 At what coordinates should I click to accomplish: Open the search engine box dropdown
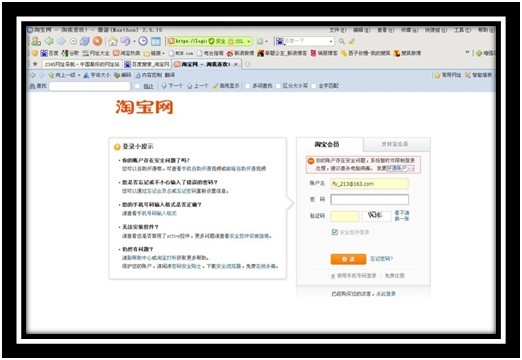point(331,41)
